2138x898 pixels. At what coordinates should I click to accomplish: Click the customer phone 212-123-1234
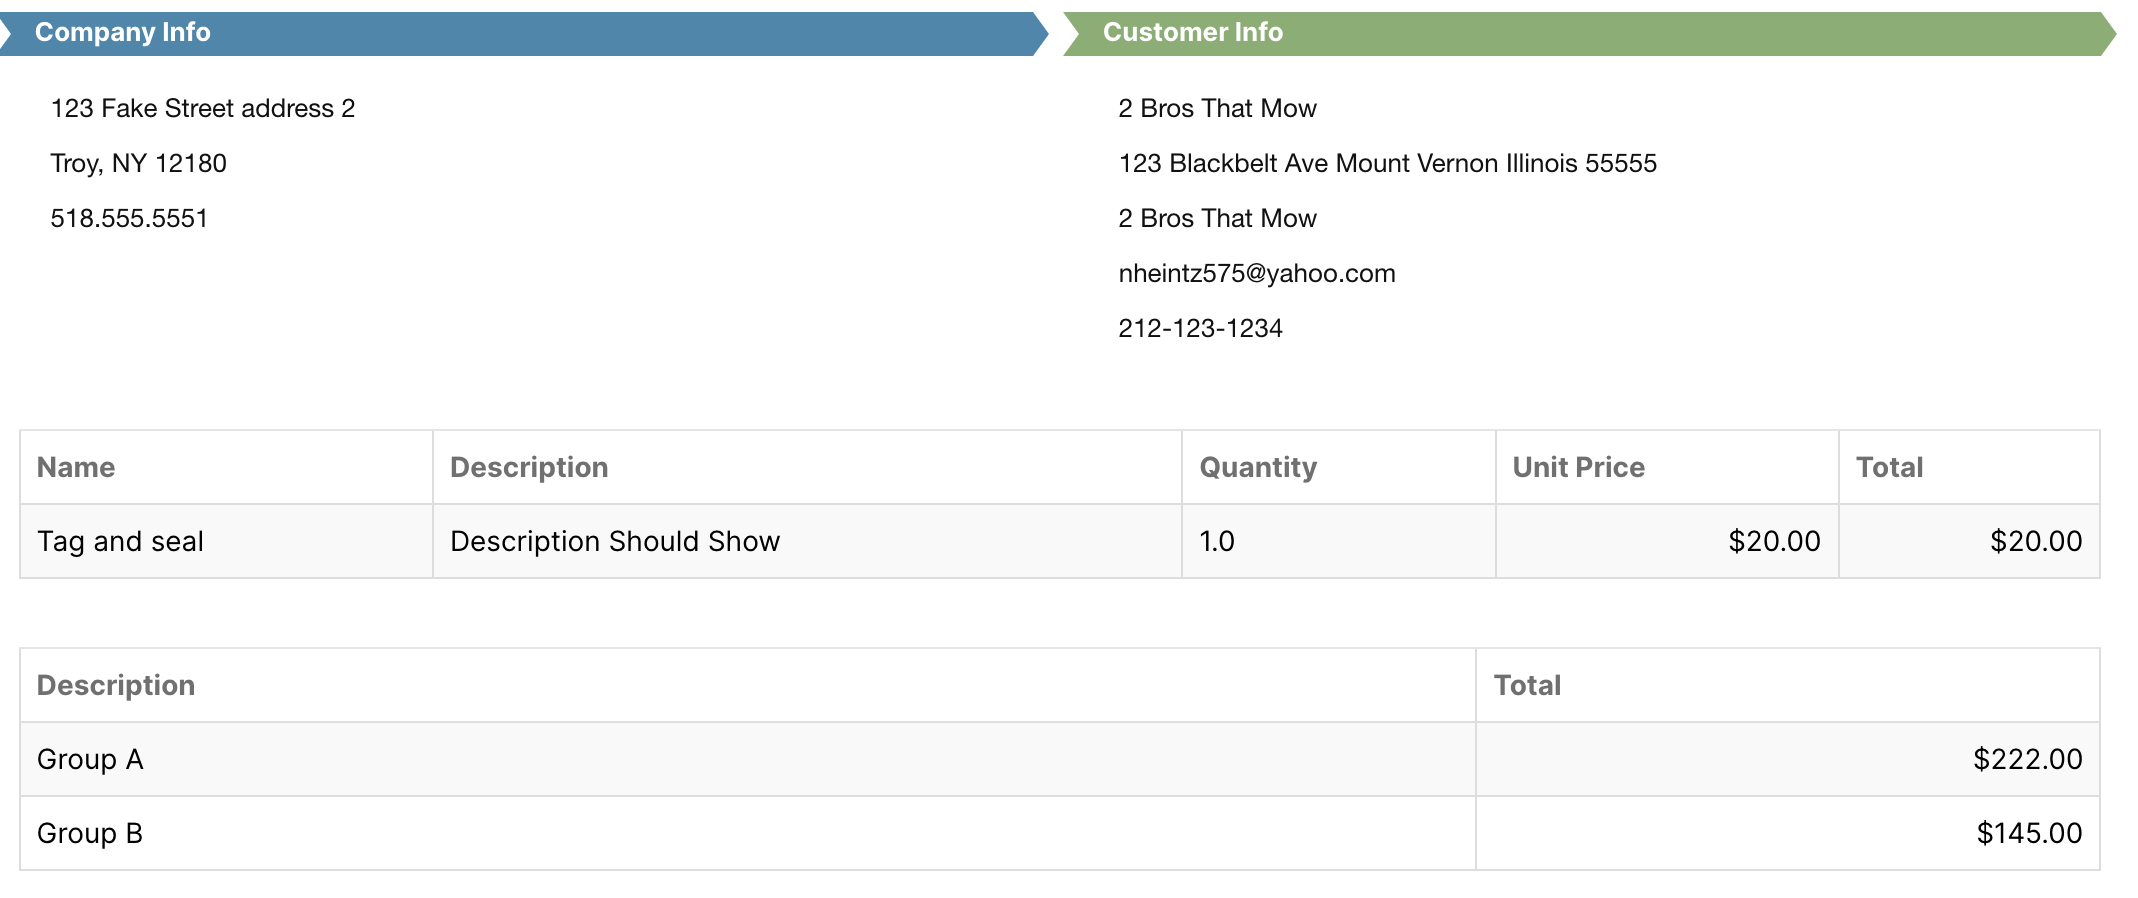tap(1200, 328)
